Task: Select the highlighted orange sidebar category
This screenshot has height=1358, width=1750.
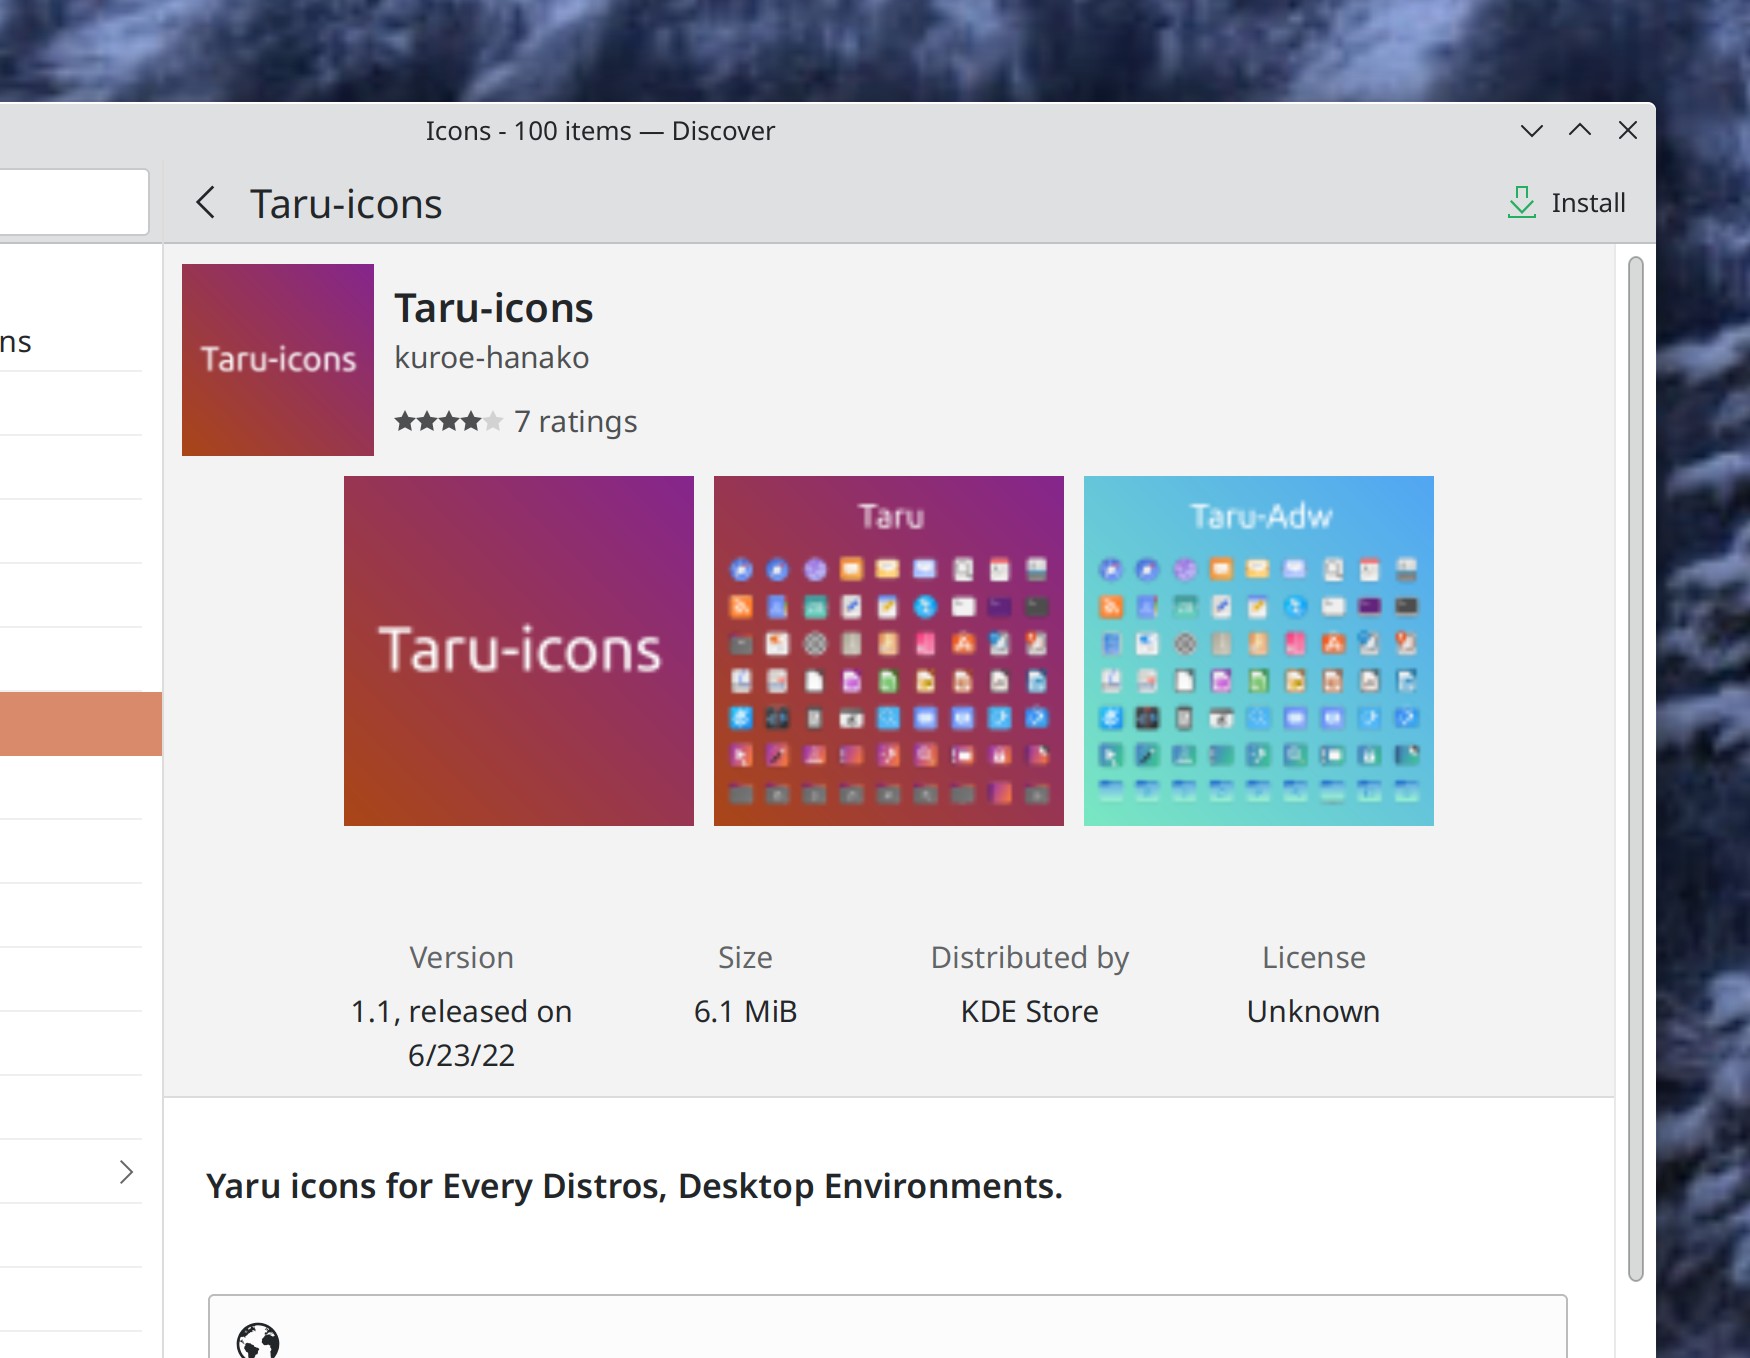Action: click(x=80, y=724)
